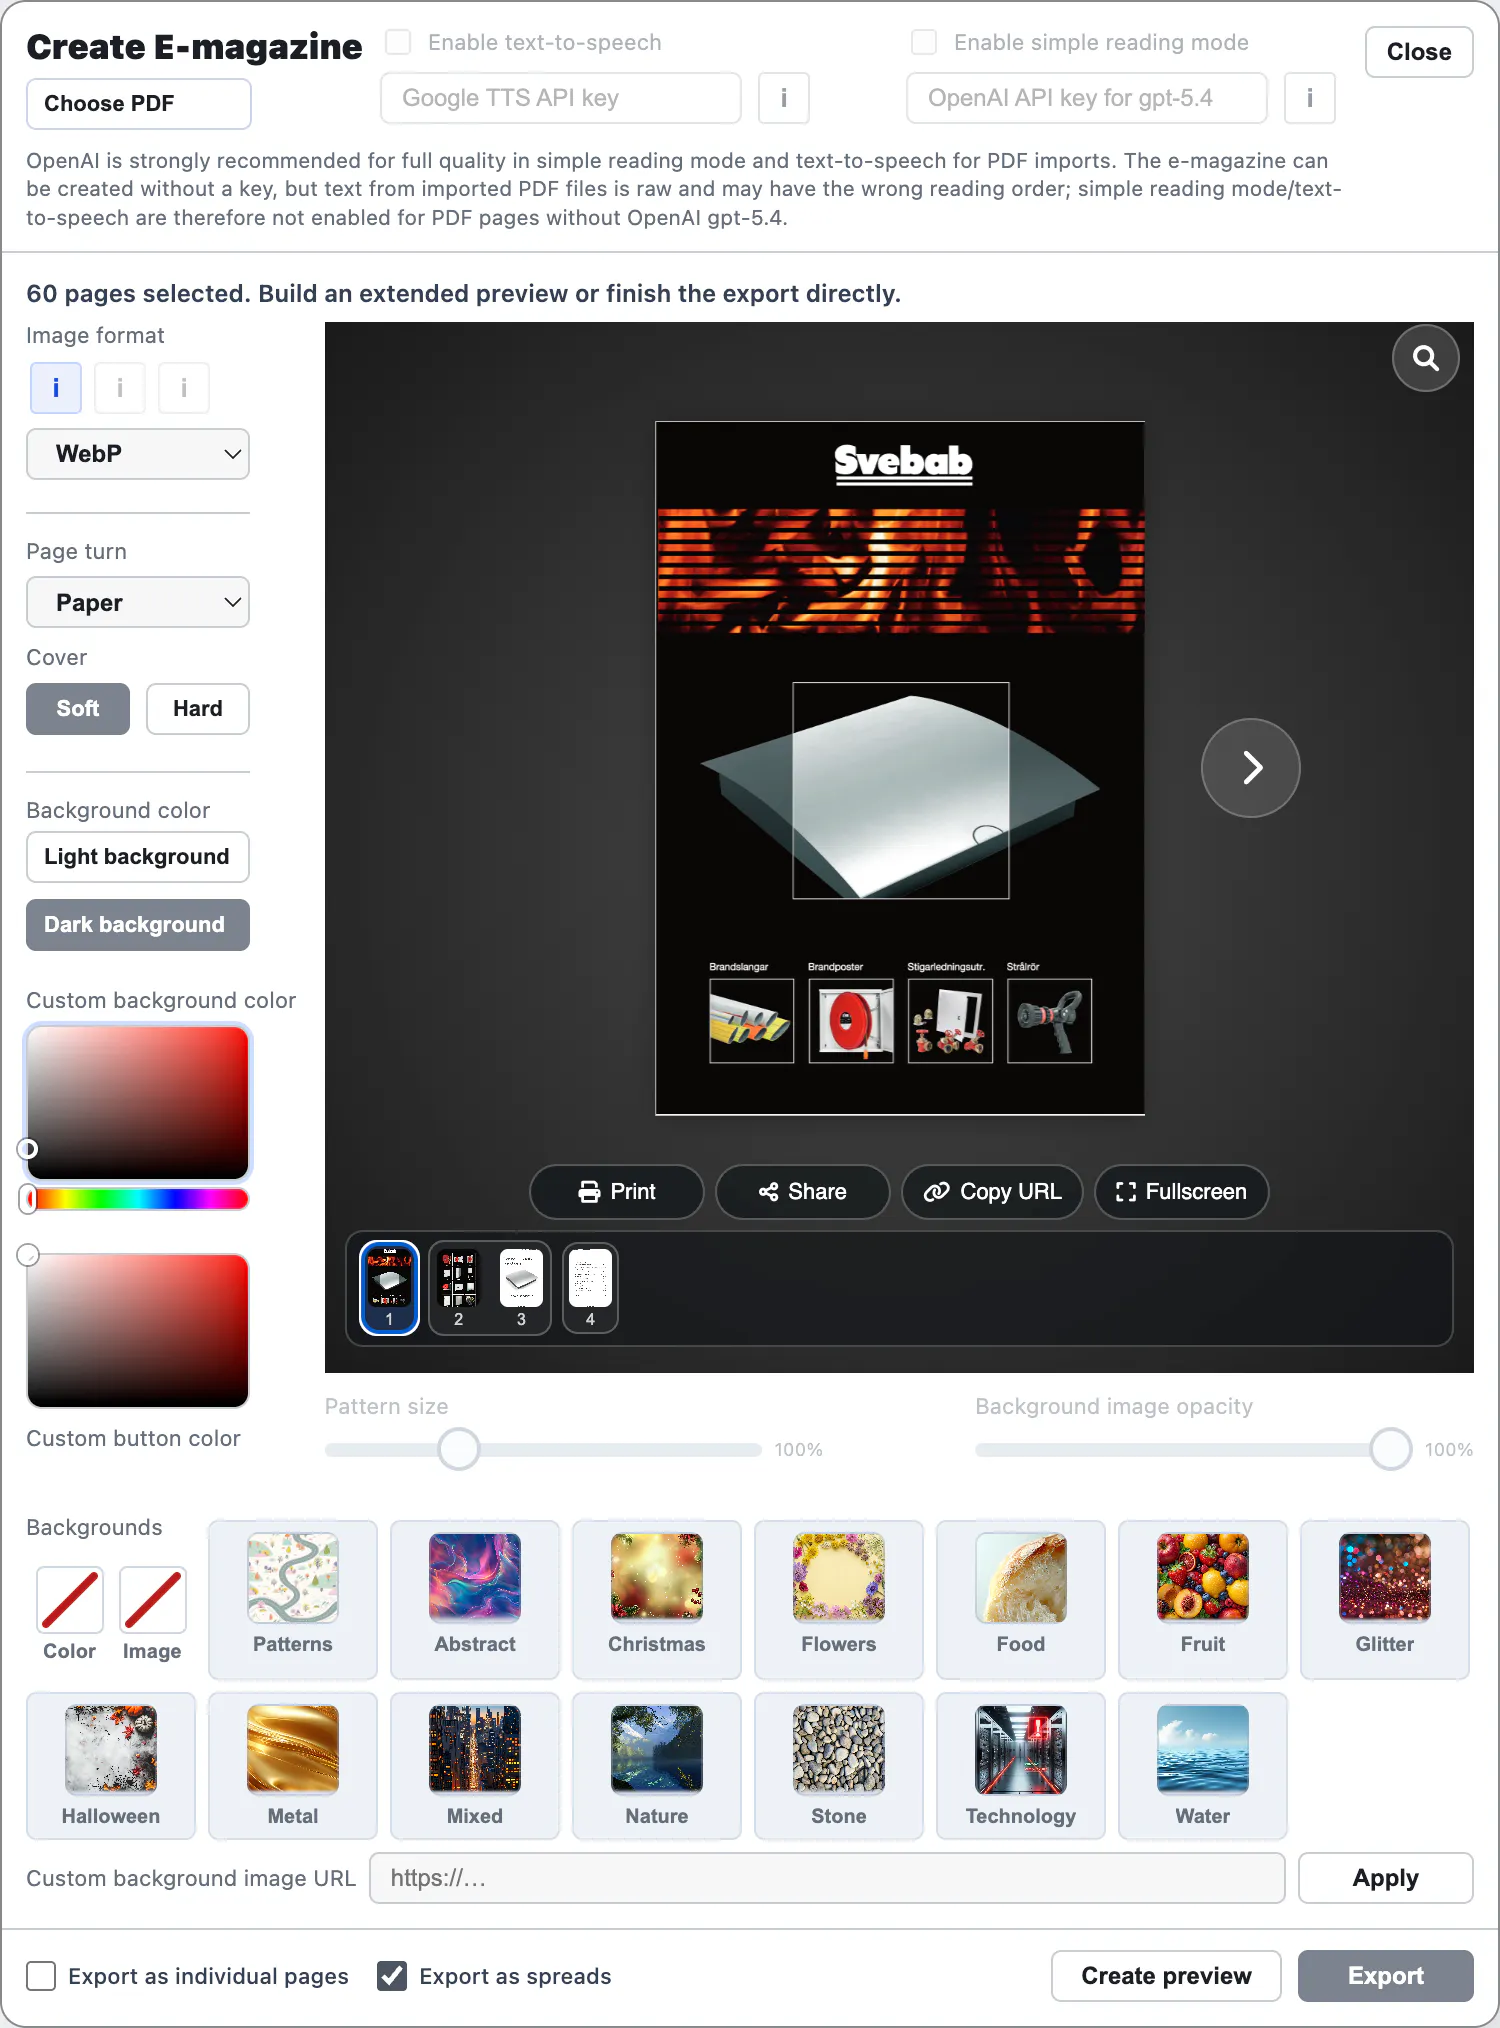1500x2028 pixels.
Task: Switch to Dark background
Action: click(x=138, y=925)
